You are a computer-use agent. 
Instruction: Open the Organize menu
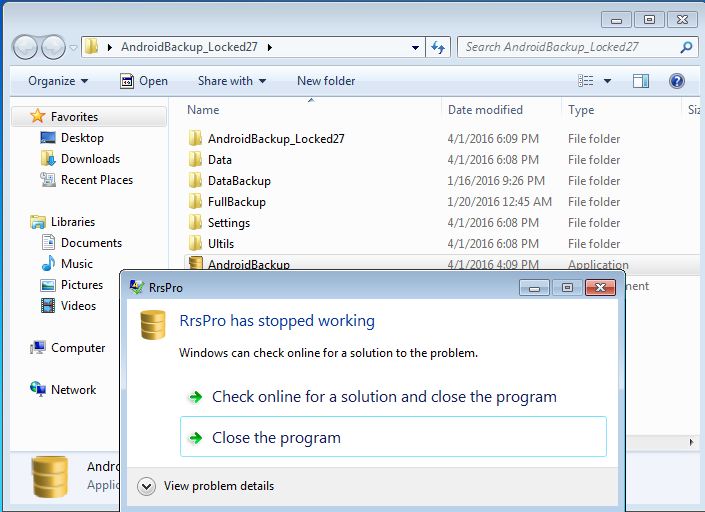(x=58, y=81)
